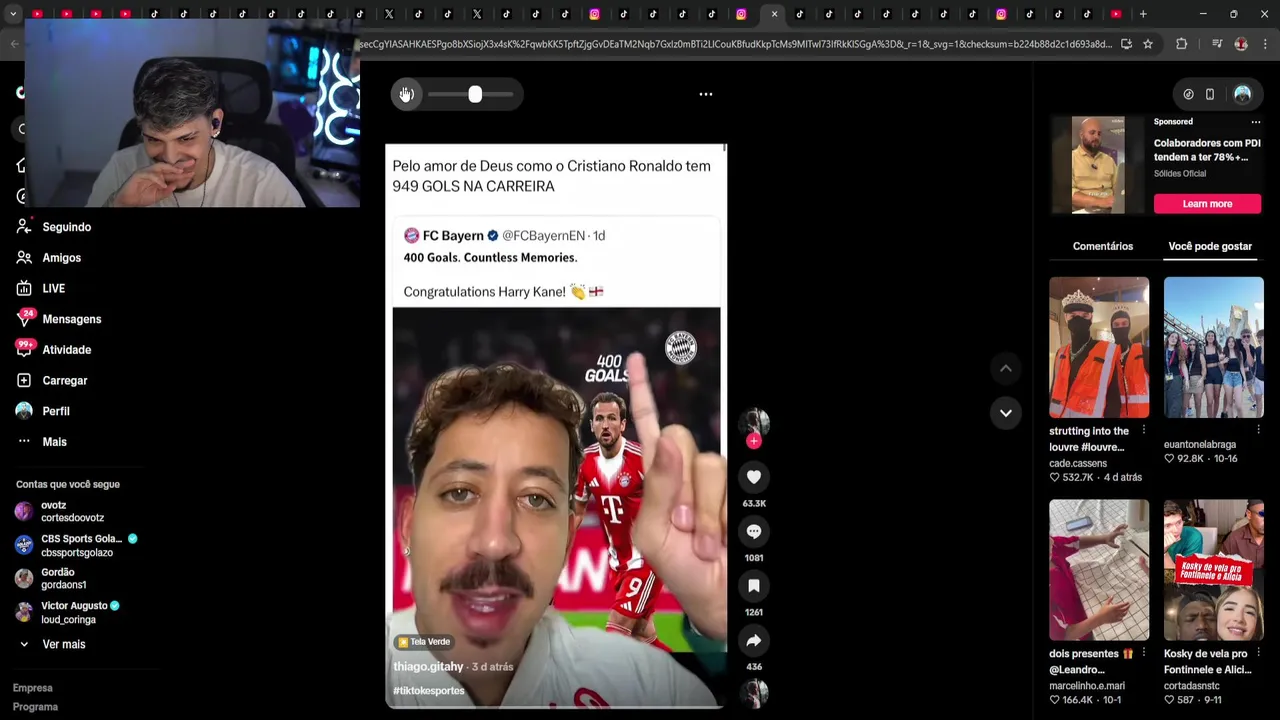Open the video's three-dot options menu
Image resolution: width=1280 pixels, height=720 pixels.
coord(706,94)
